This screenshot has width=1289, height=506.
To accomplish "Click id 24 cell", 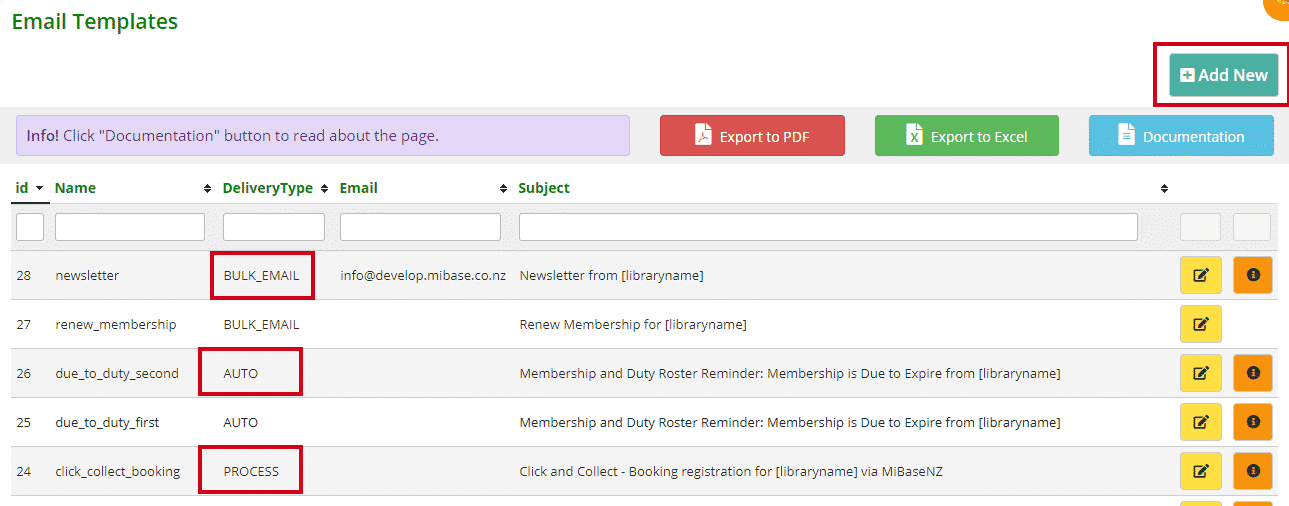I will 24,471.
